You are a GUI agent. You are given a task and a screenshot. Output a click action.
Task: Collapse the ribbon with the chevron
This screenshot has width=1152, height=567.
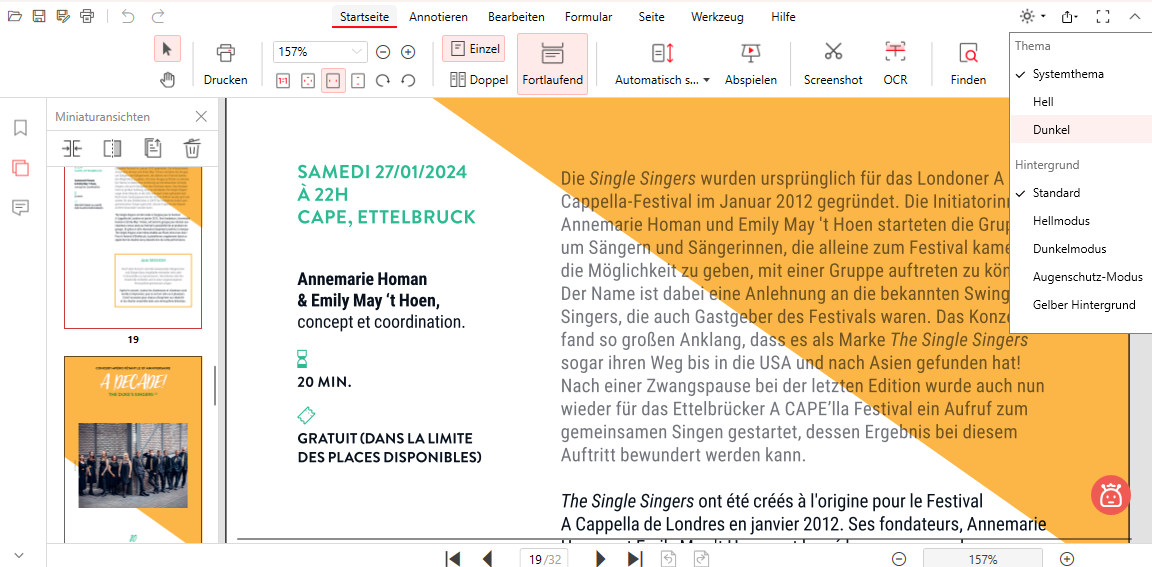(x=1134, y=16)
